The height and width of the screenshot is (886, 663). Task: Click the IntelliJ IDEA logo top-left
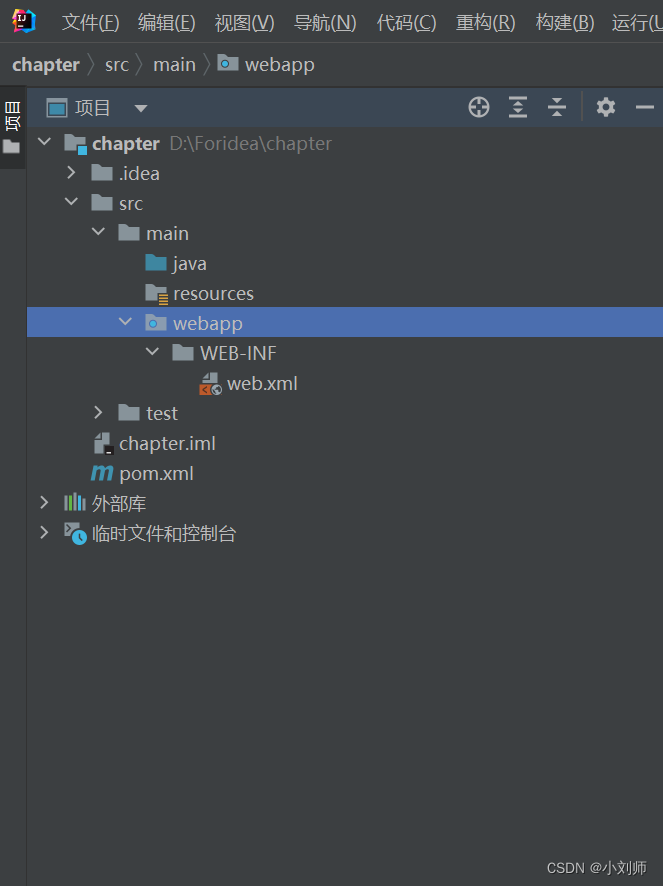coord(22,20)
